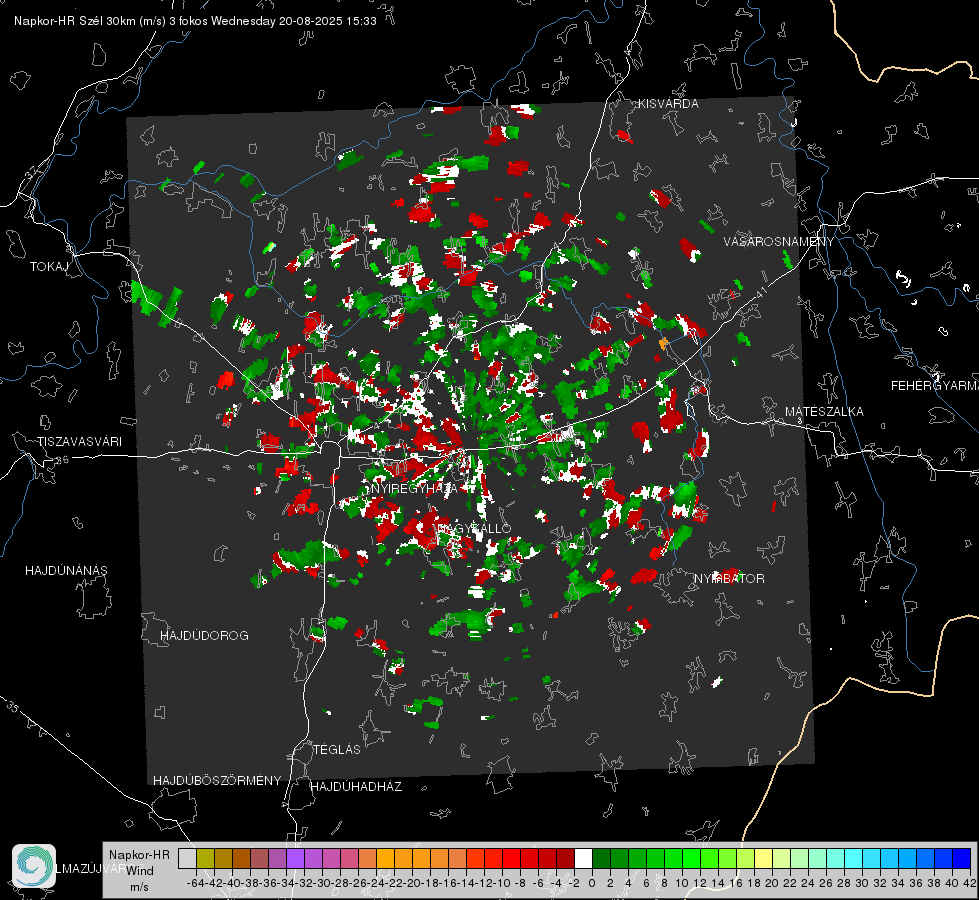Click the road number 35 label
The image size is (979, 900).
pyautogui.click(x=13, y=706)
